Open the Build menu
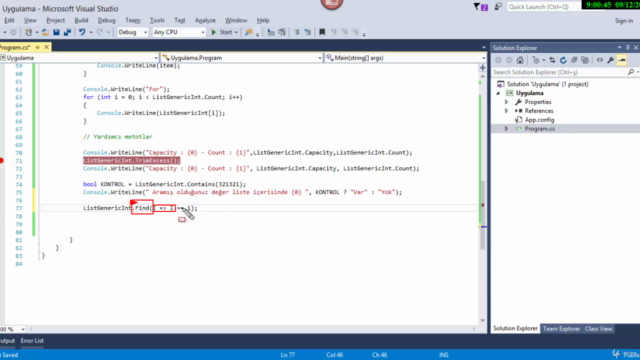640x360 pixels. [81, 20]
